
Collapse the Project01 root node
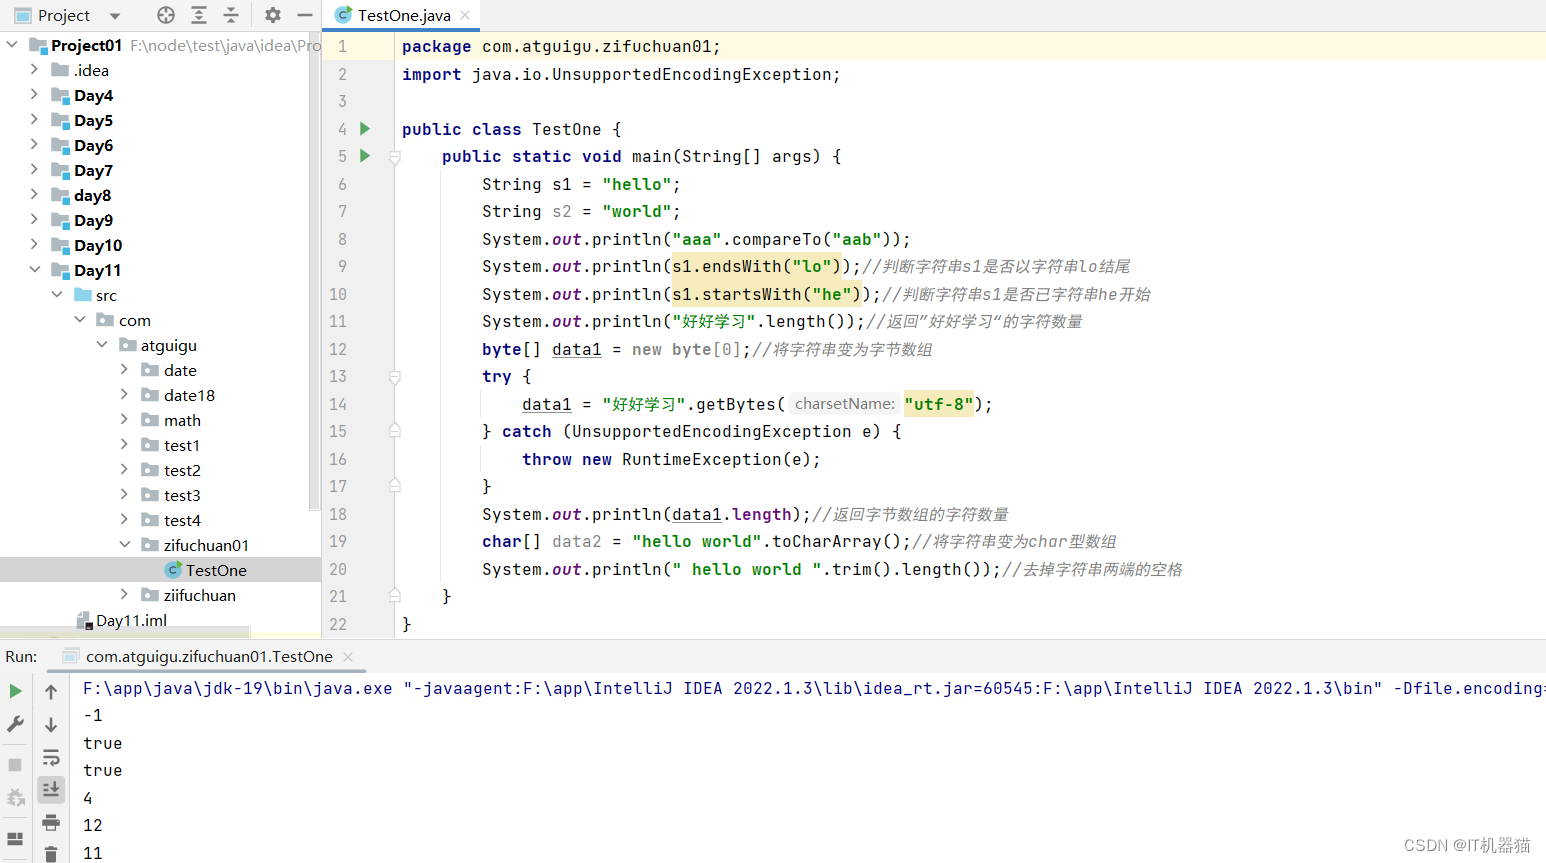click(12, 45)
